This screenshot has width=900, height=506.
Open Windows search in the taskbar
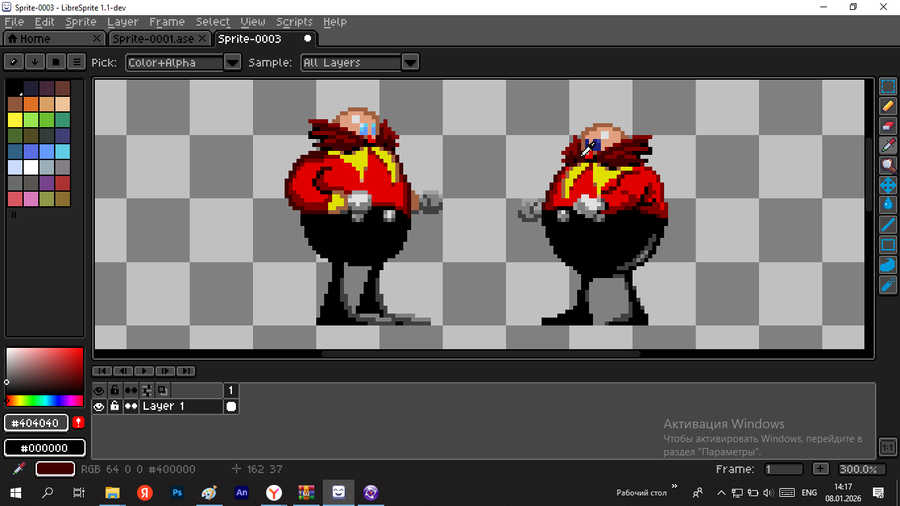pyautogui.click(x=48, y=492)
